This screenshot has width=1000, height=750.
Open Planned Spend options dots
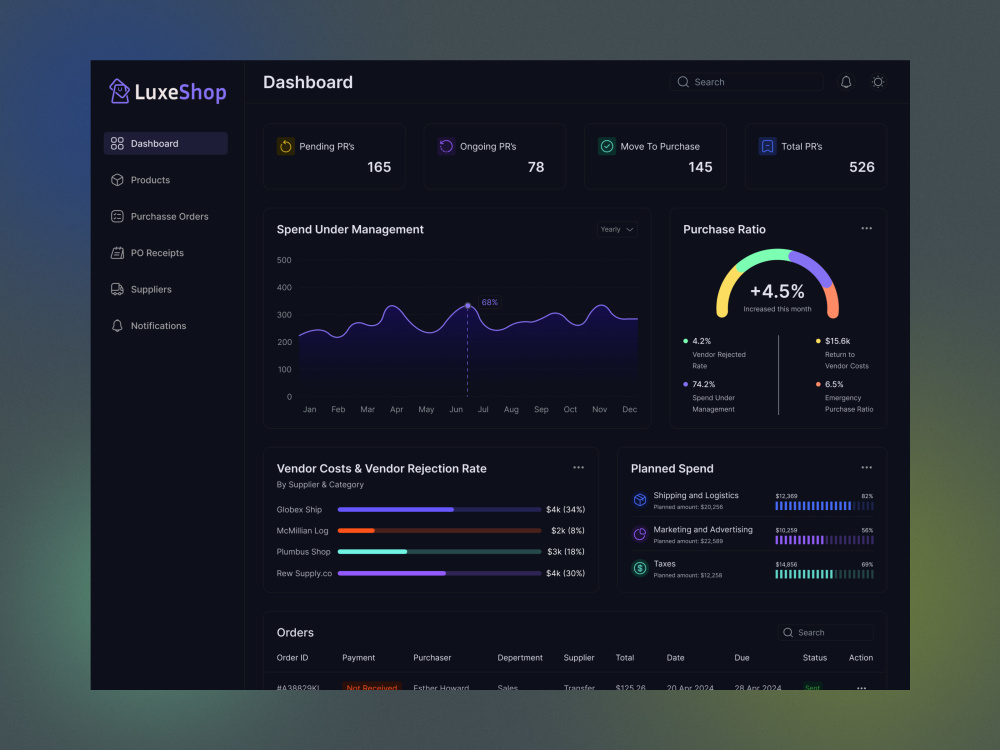pos(866,467)
